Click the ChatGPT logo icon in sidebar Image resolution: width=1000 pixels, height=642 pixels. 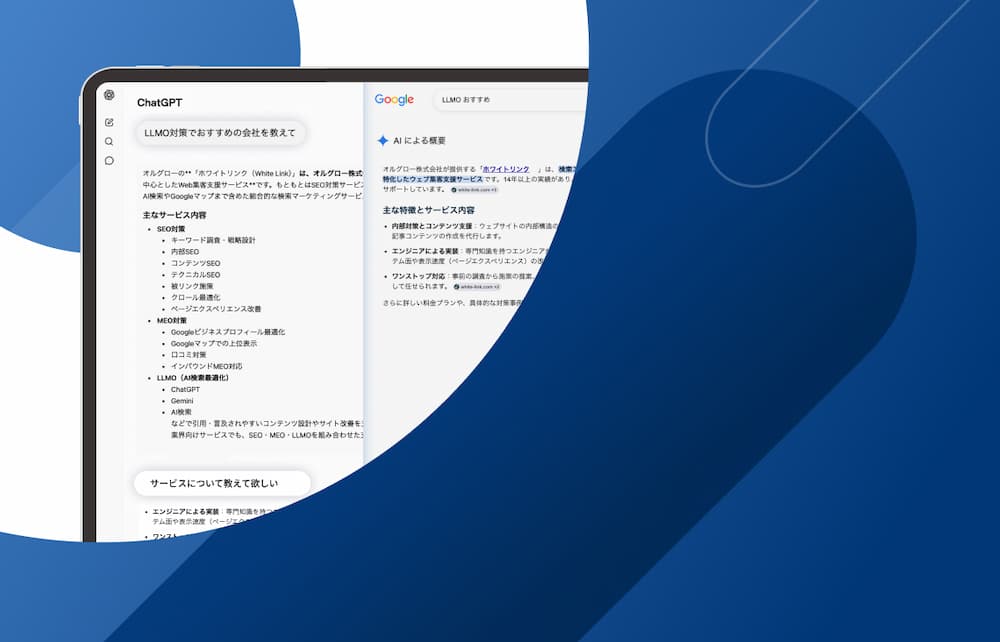click(x=109, y=95)
